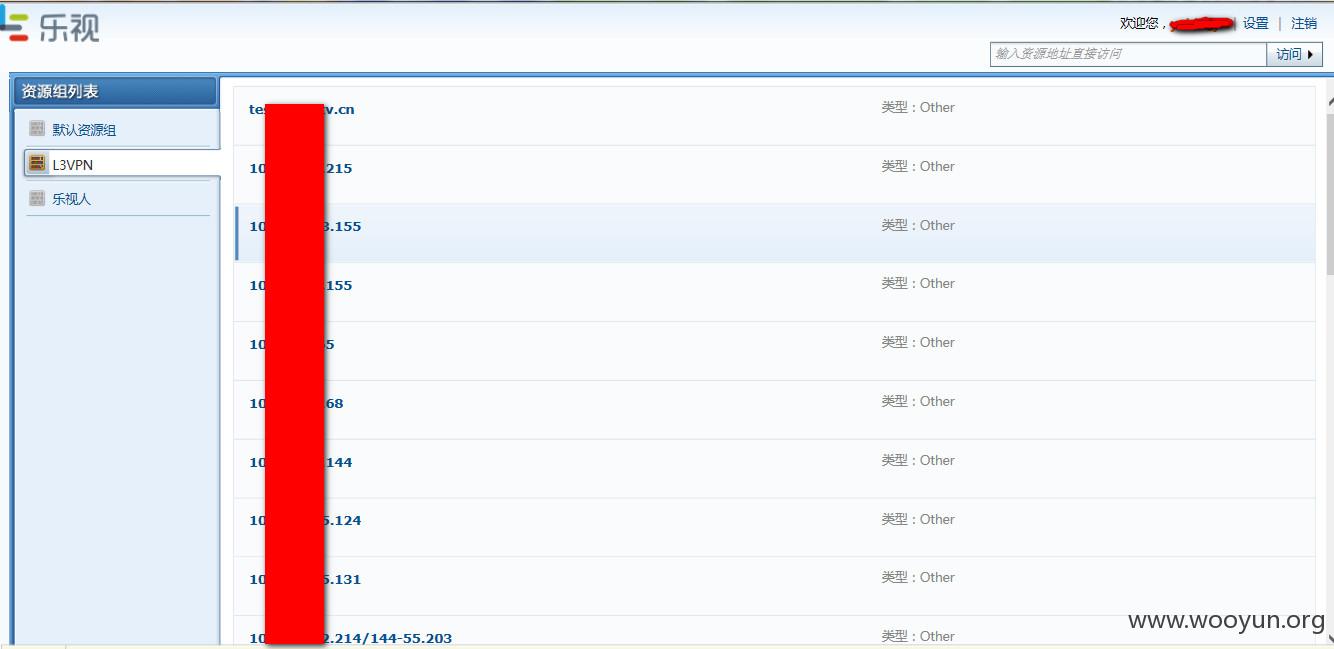Click the scrollbar down arrow
Image resolution: width=1334 pixels, height=649 pixels.
(x=1329, y=637)
